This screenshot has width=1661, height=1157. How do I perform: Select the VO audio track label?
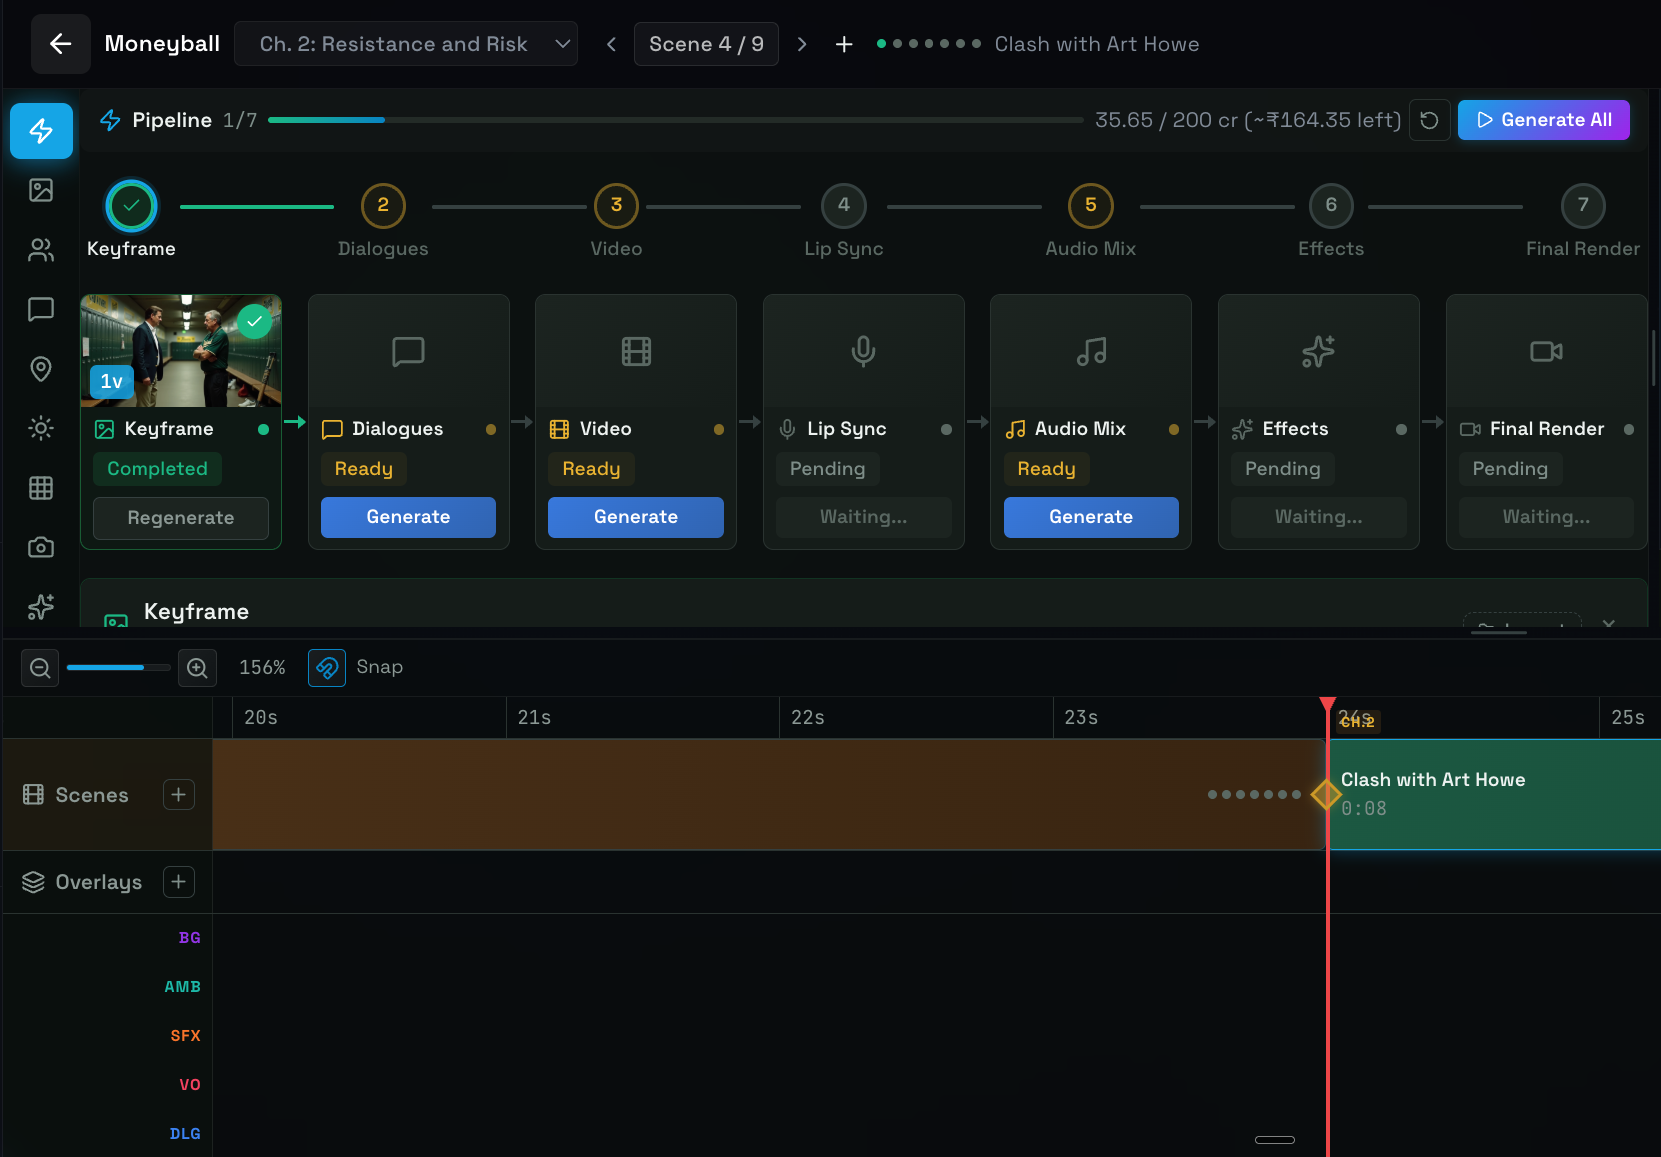[189, 1085]
